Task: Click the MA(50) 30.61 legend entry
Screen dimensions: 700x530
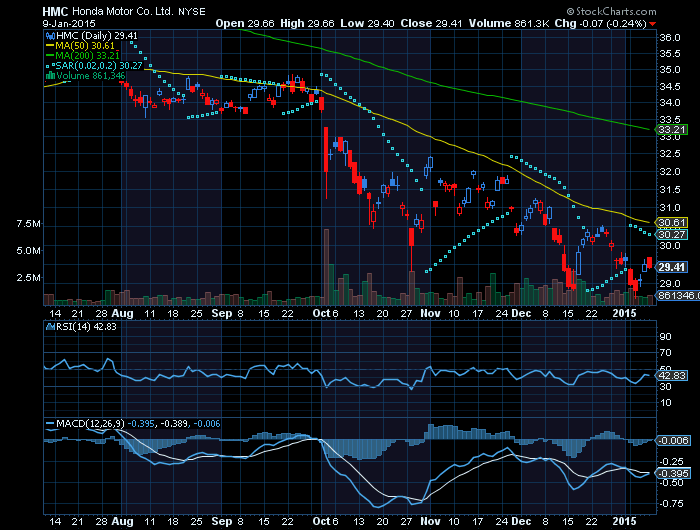Action: [x=80, y=46]
